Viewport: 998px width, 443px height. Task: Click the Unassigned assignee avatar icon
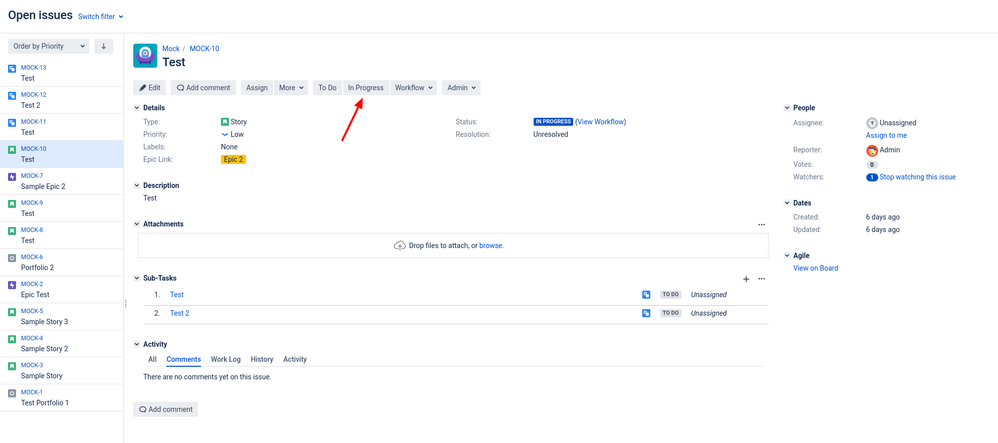pyautogui.click(x=872, y=123)
